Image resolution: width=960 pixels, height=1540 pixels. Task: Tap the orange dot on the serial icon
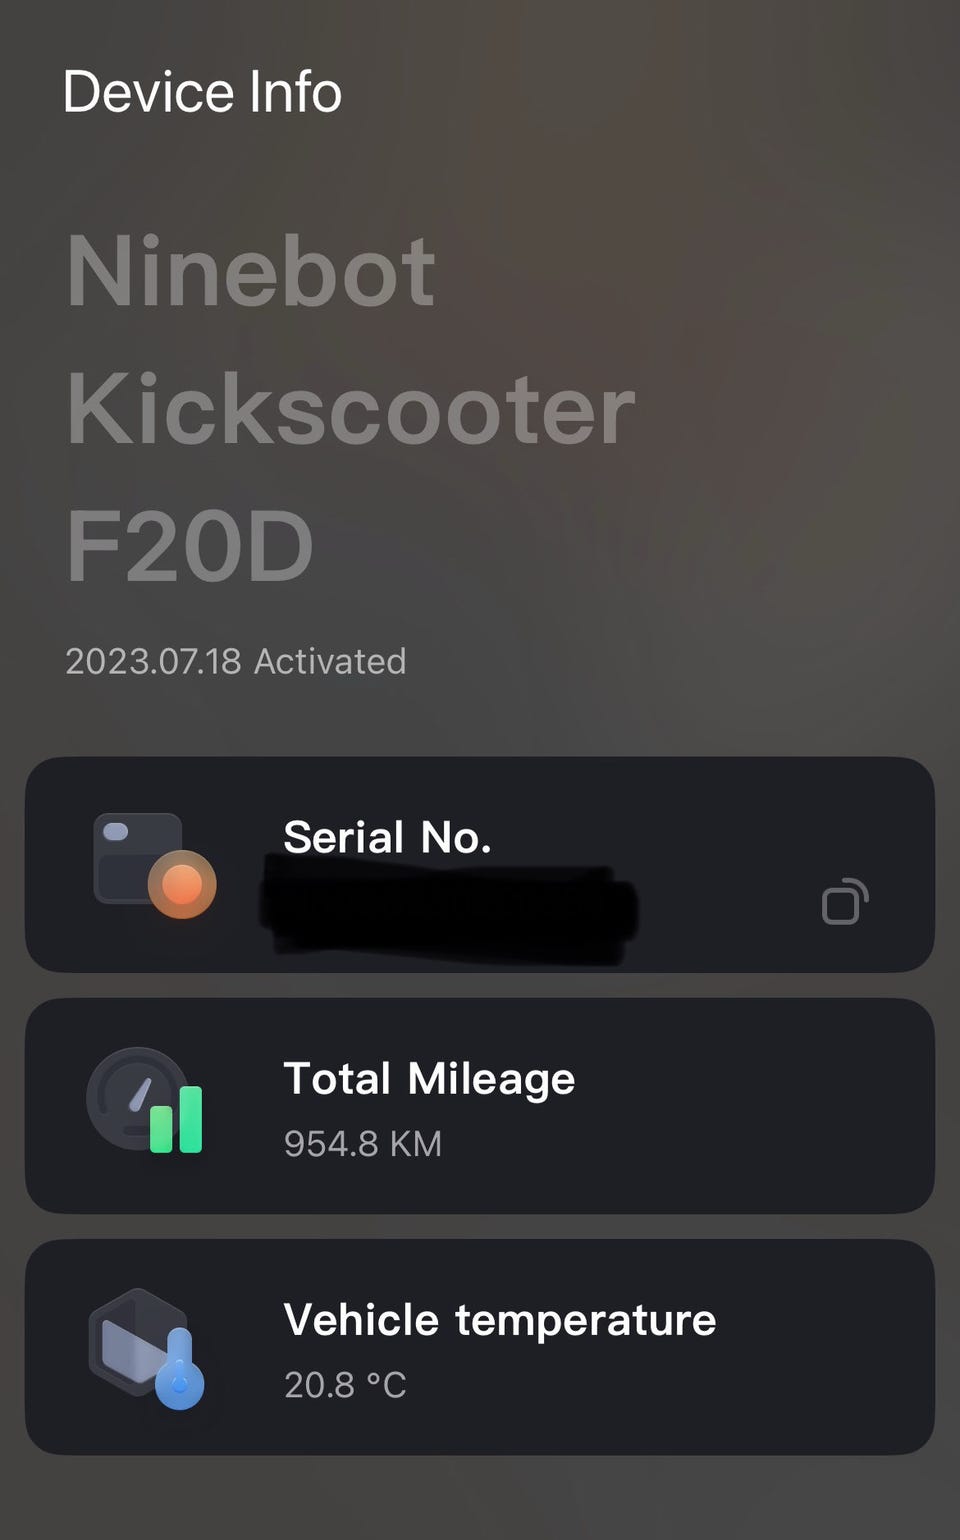coord(182,884)
